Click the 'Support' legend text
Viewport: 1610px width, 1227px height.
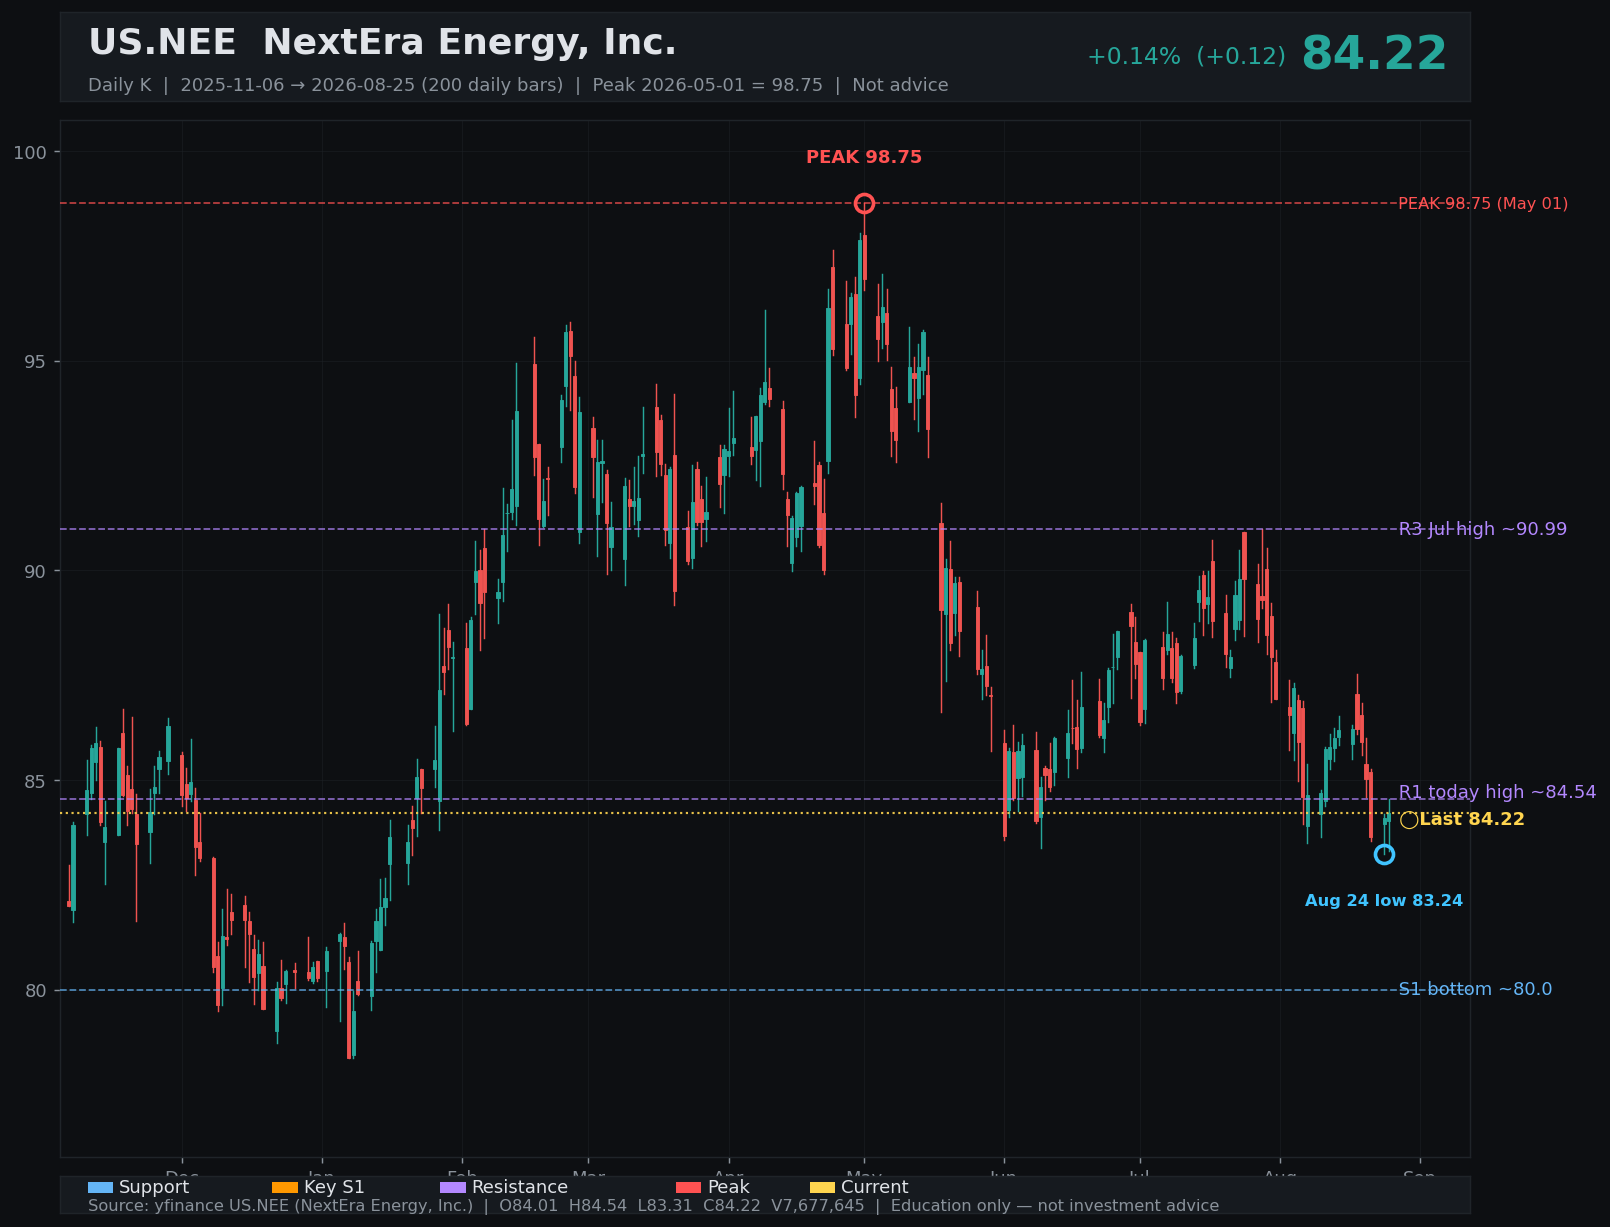click(x=154, y=1187)
